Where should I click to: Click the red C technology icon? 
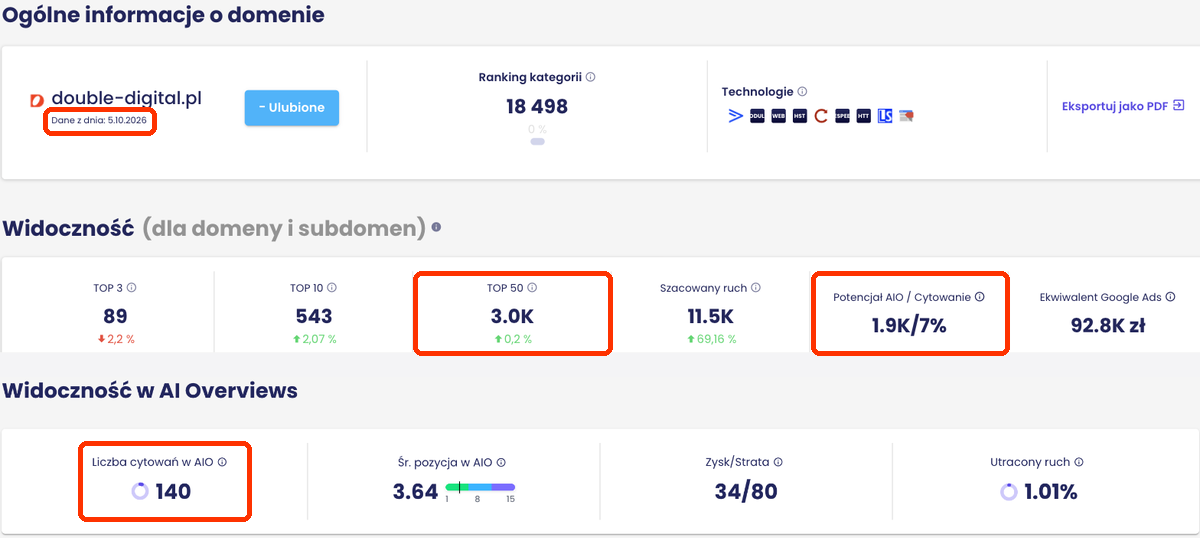point(821,116)
